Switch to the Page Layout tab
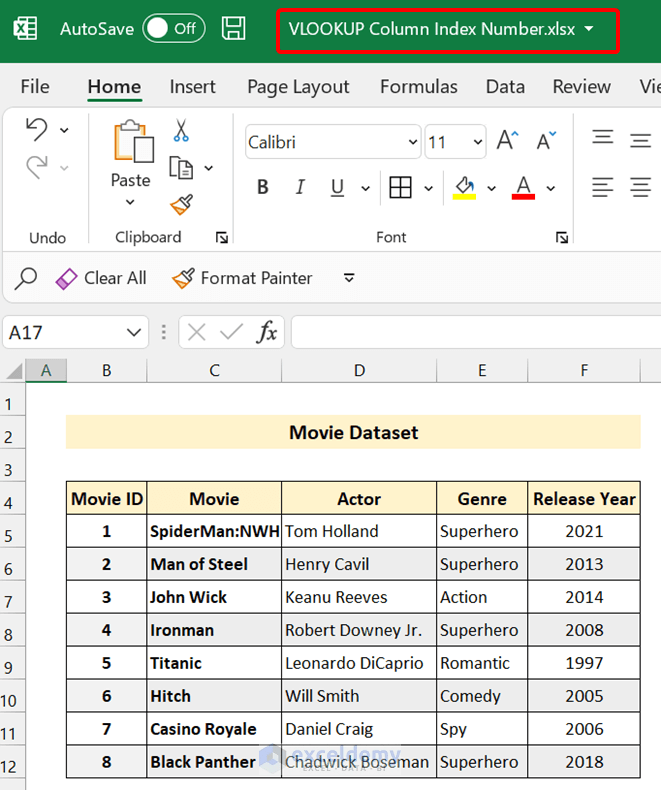The height and width of the screenshot is (790, 661). (298, 87)
